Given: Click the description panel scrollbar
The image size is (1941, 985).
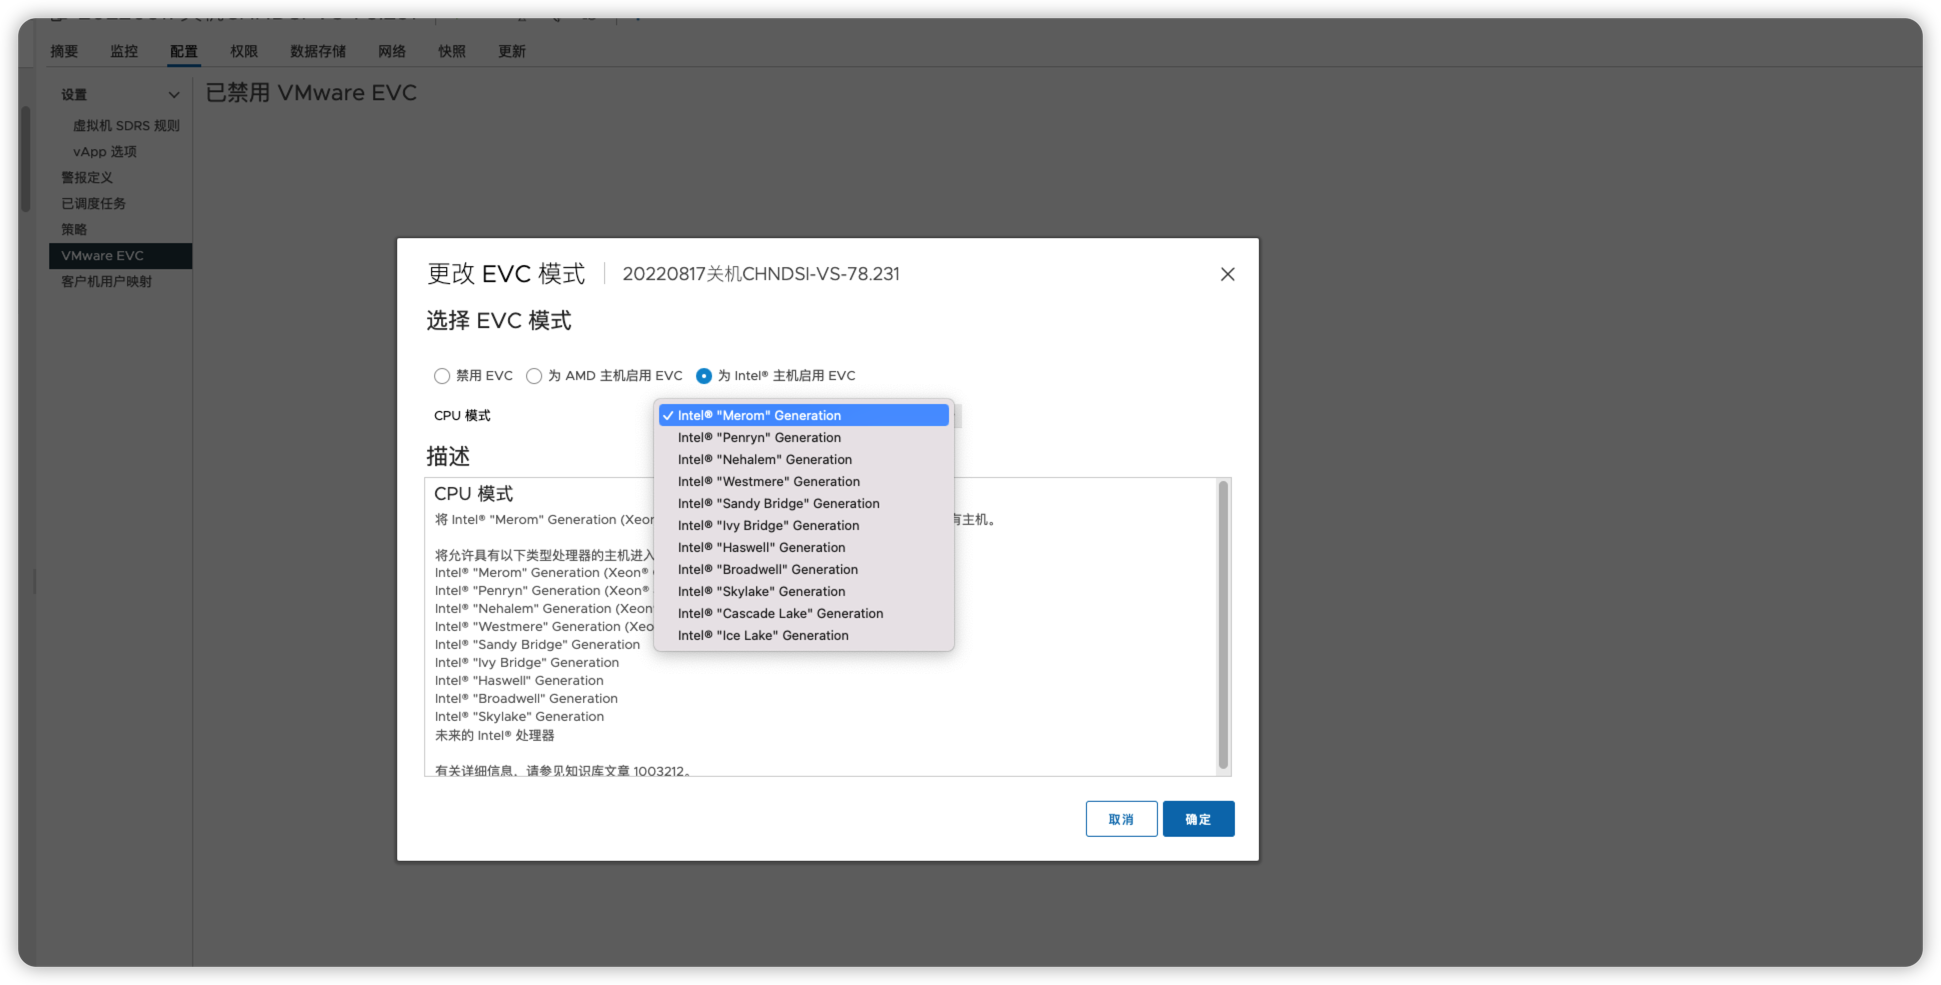Looking at the screenshot, I should [x=1222, y=625].
